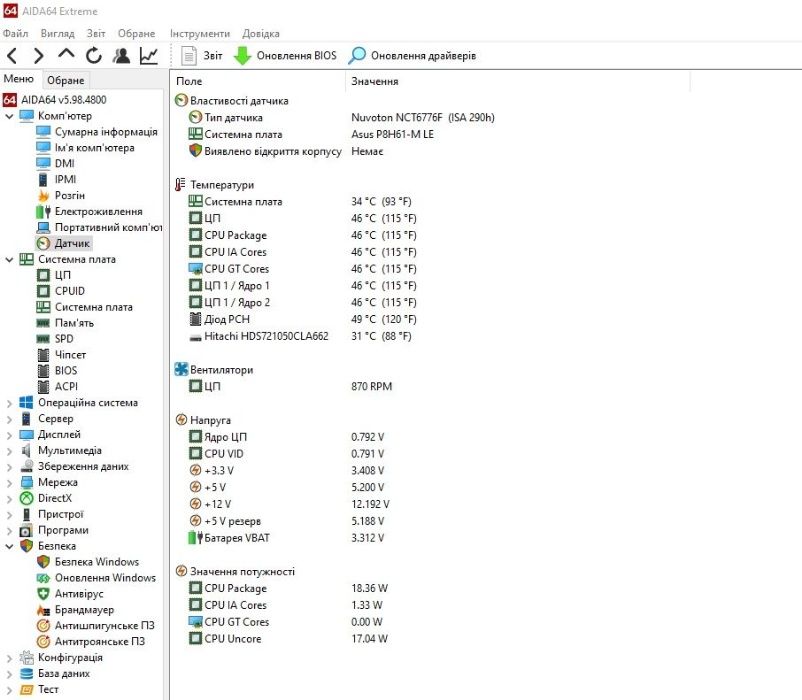Select the CPU Uncore power row
Screen dimensions: 802x700
[288, 639]
